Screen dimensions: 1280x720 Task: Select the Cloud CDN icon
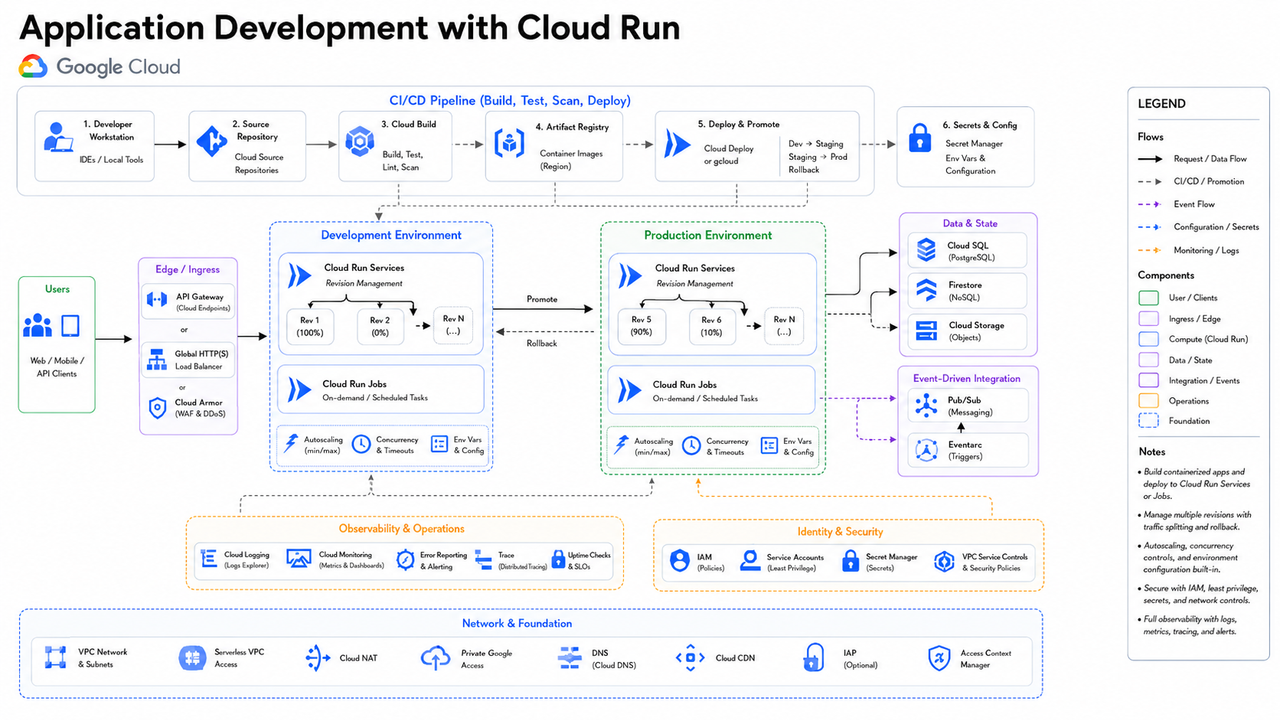pos(691,657)
